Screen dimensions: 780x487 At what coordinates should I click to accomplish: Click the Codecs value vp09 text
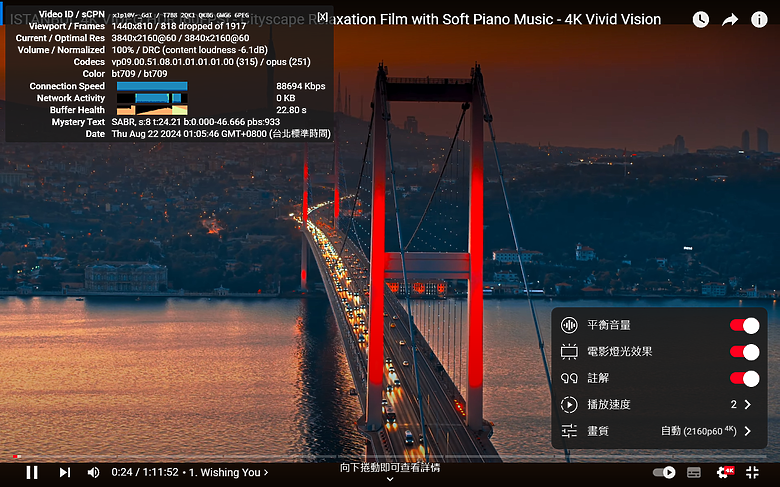point(211,62)
